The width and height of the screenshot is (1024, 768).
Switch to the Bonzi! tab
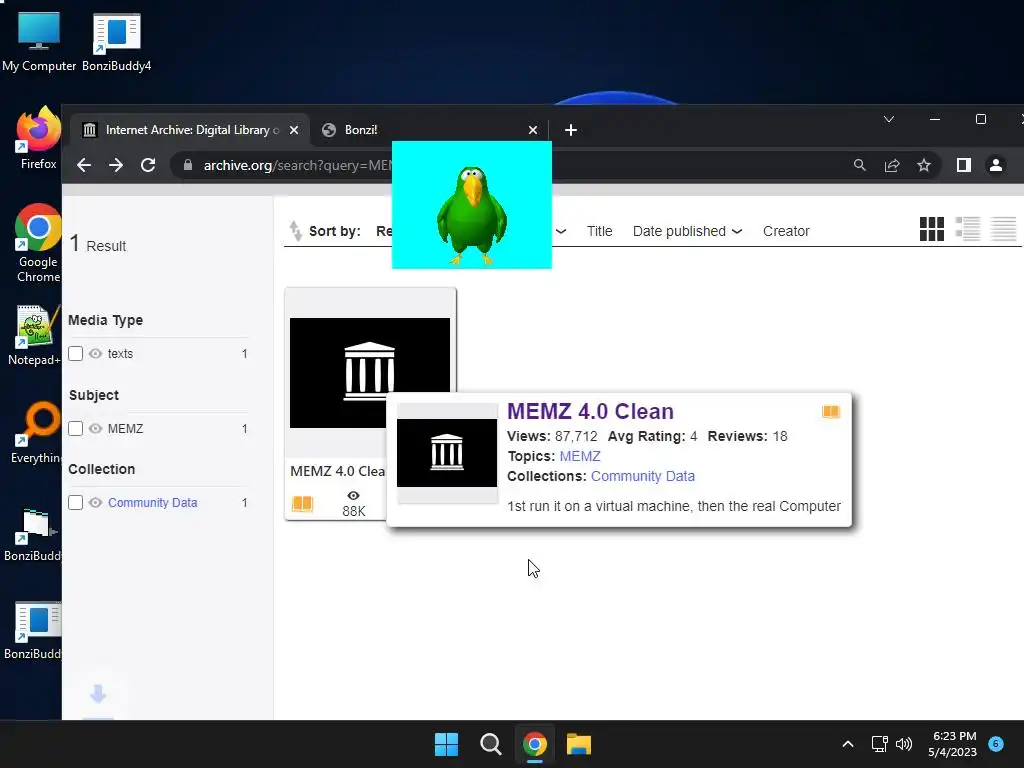click(x=431, y=130)
